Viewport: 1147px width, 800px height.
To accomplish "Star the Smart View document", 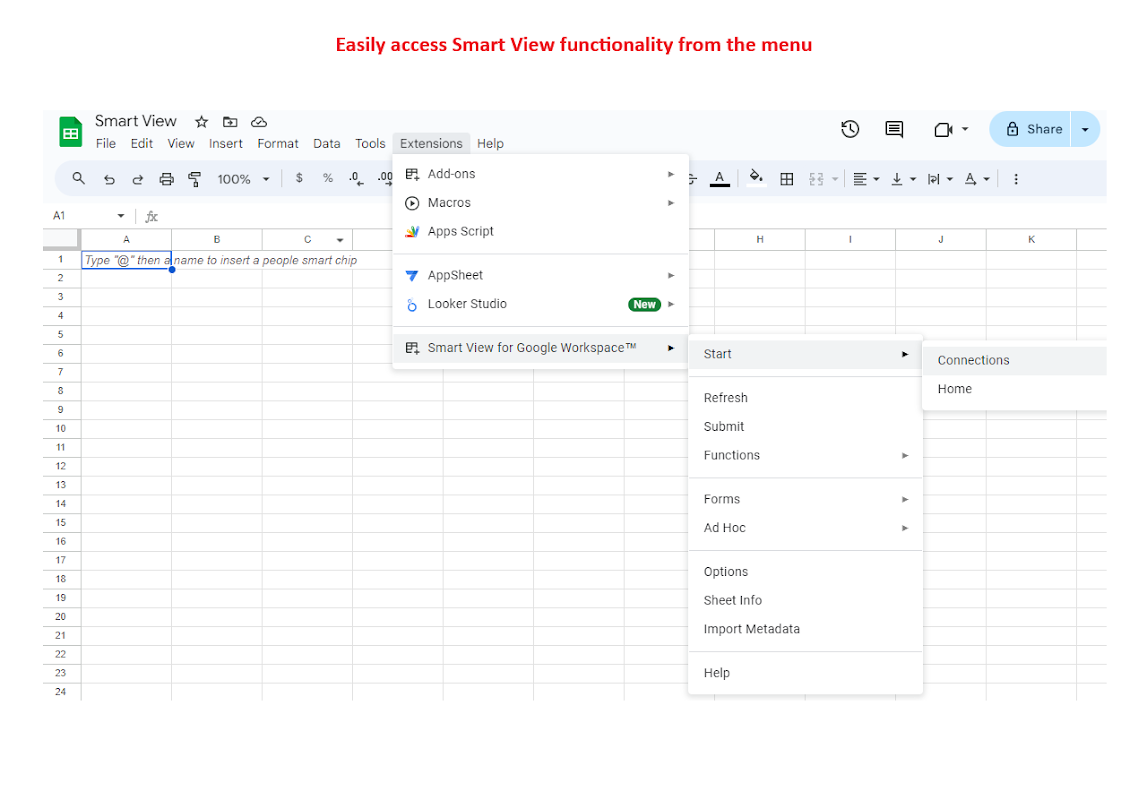I will point(202,122).
